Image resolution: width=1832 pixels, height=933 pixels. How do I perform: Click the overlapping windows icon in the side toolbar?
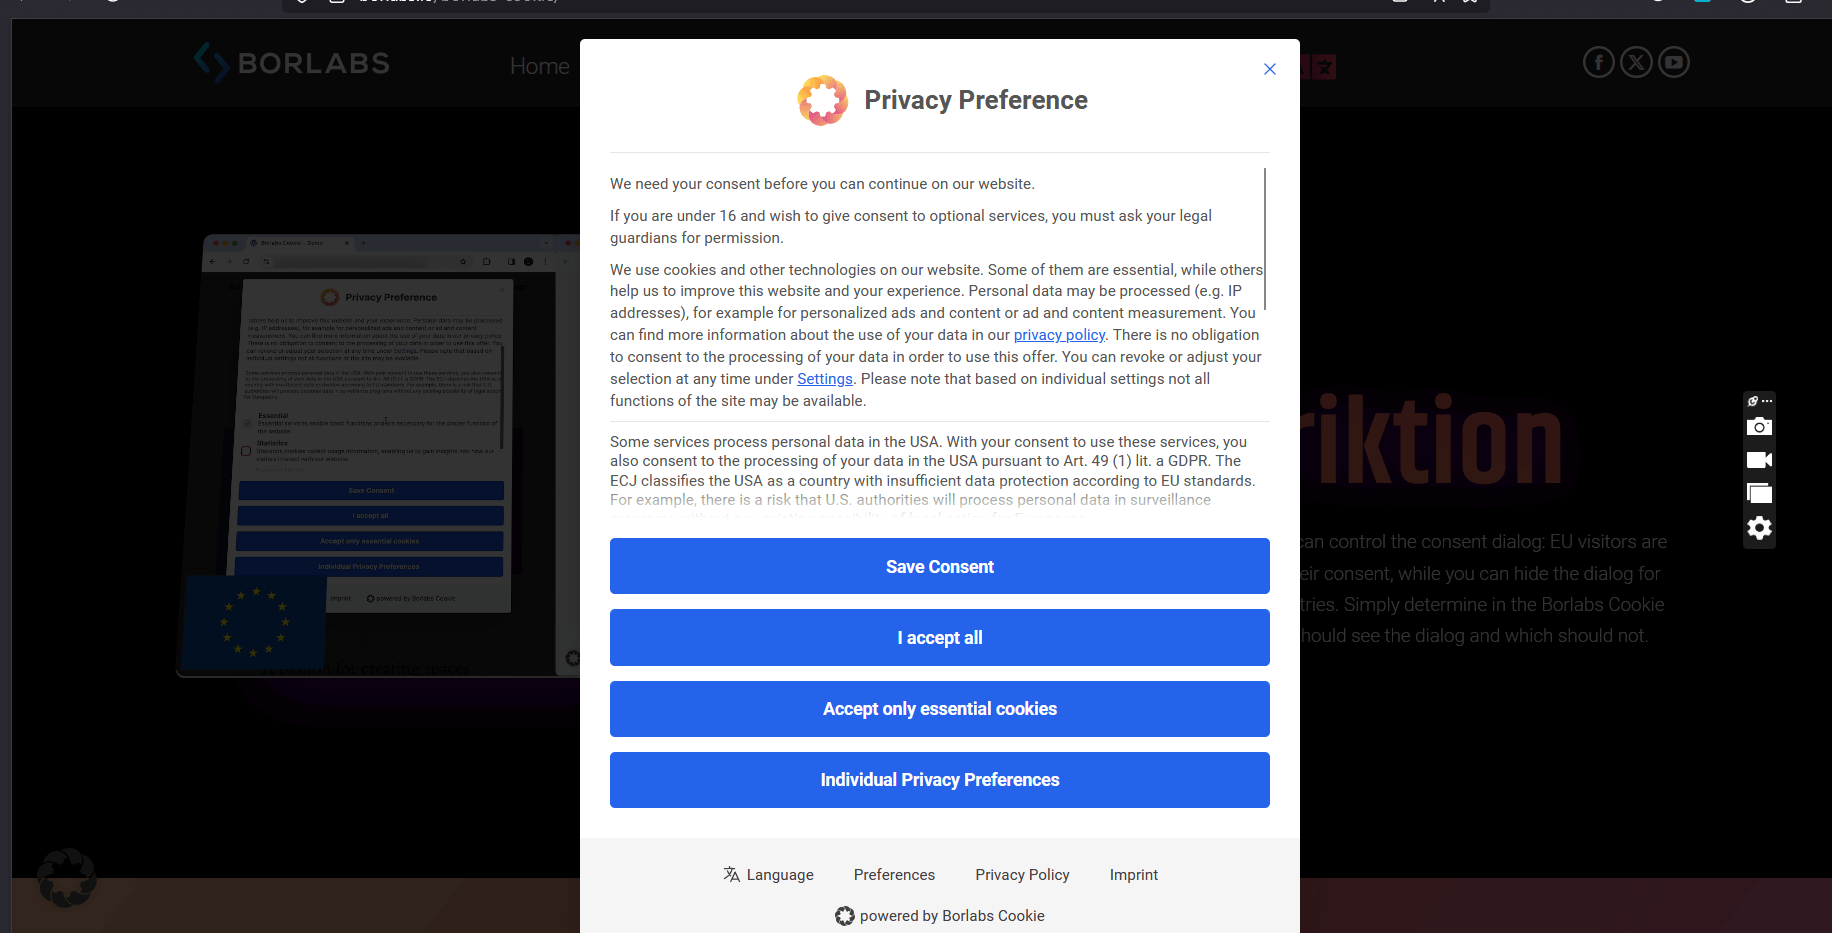1759,493
